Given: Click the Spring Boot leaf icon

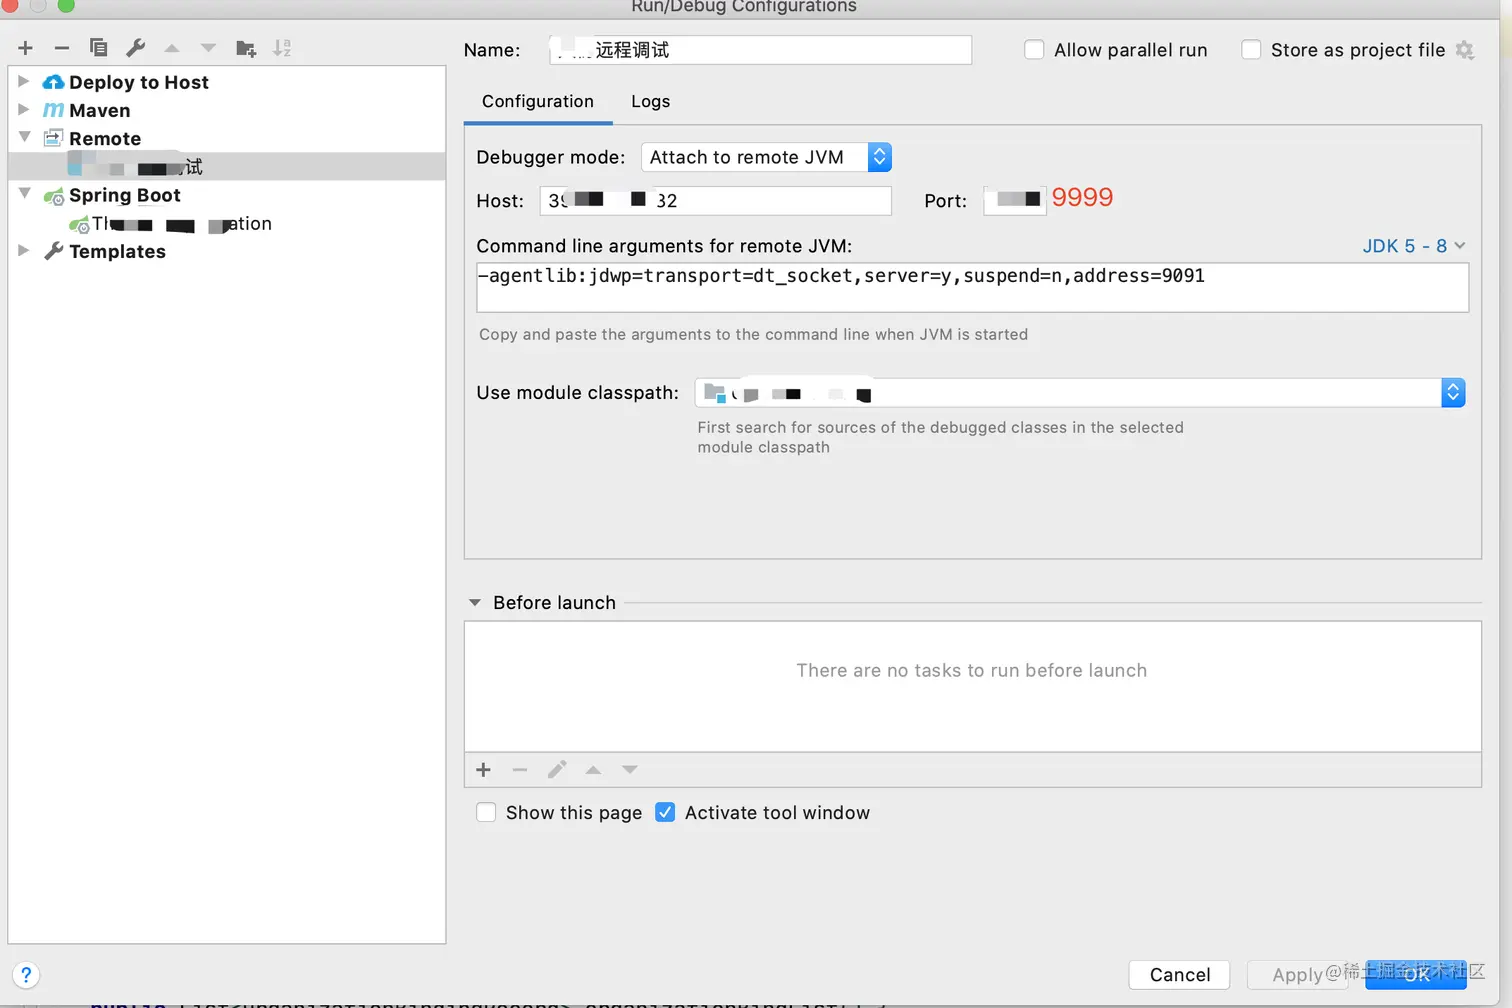Looking at the screenshot, I should click(x=54, y=196).
